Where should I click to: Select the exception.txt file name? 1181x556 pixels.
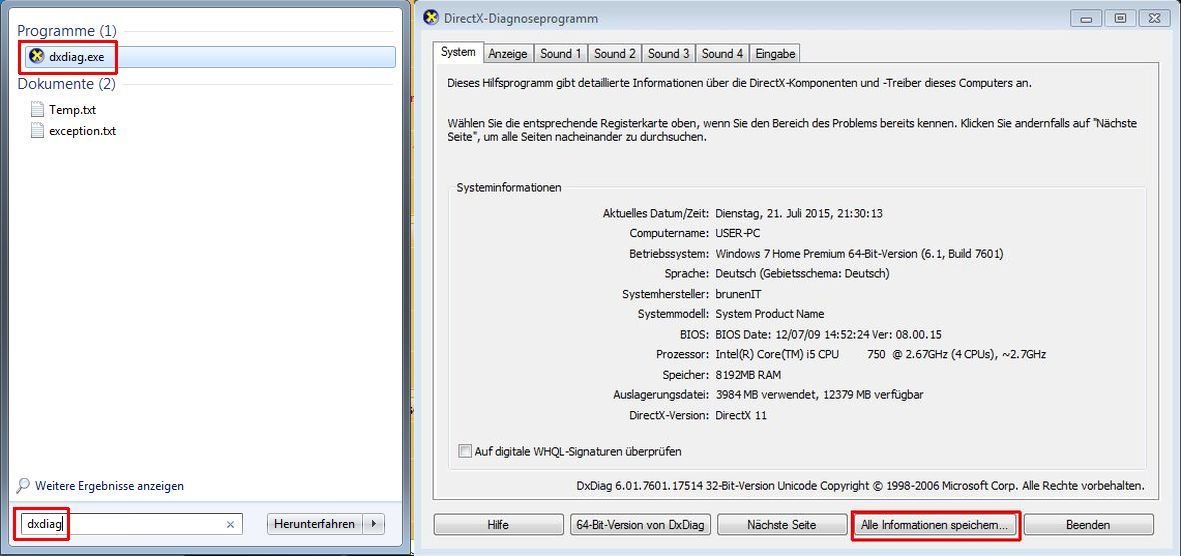click(x=83, y=131)
